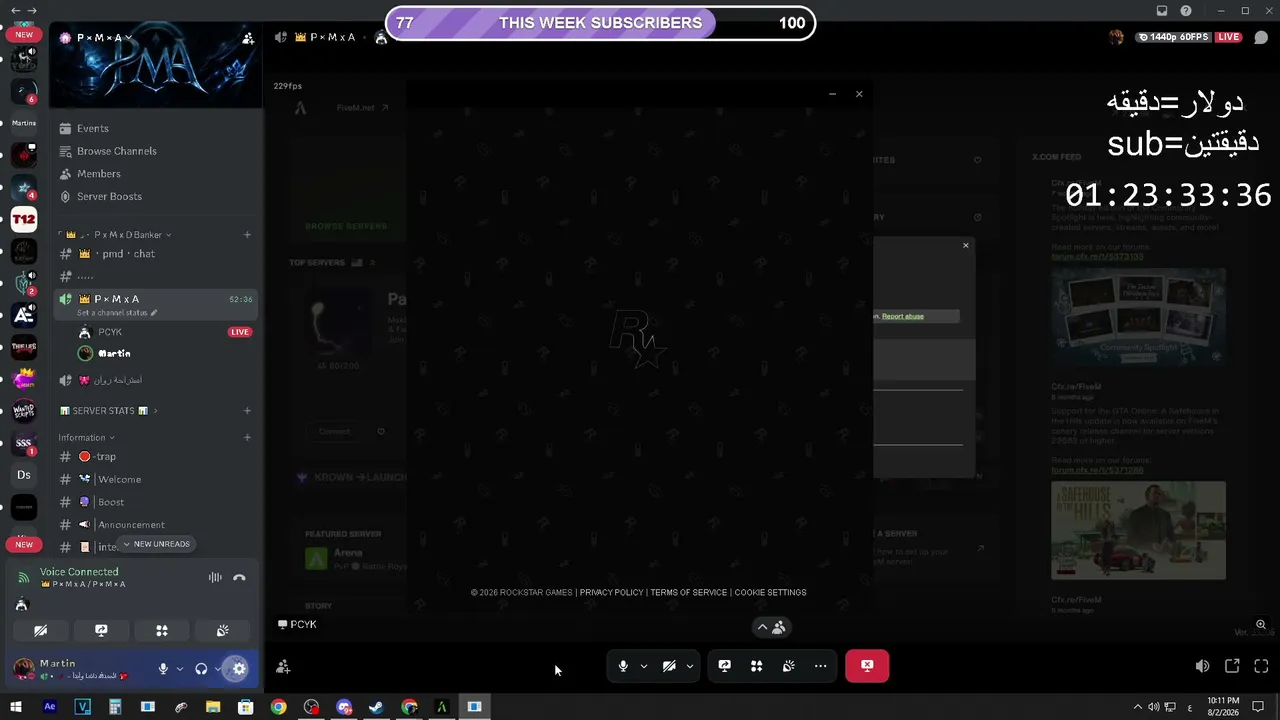Open the Boost channel
1280x720 pixels.
click(x=155, y=502)
